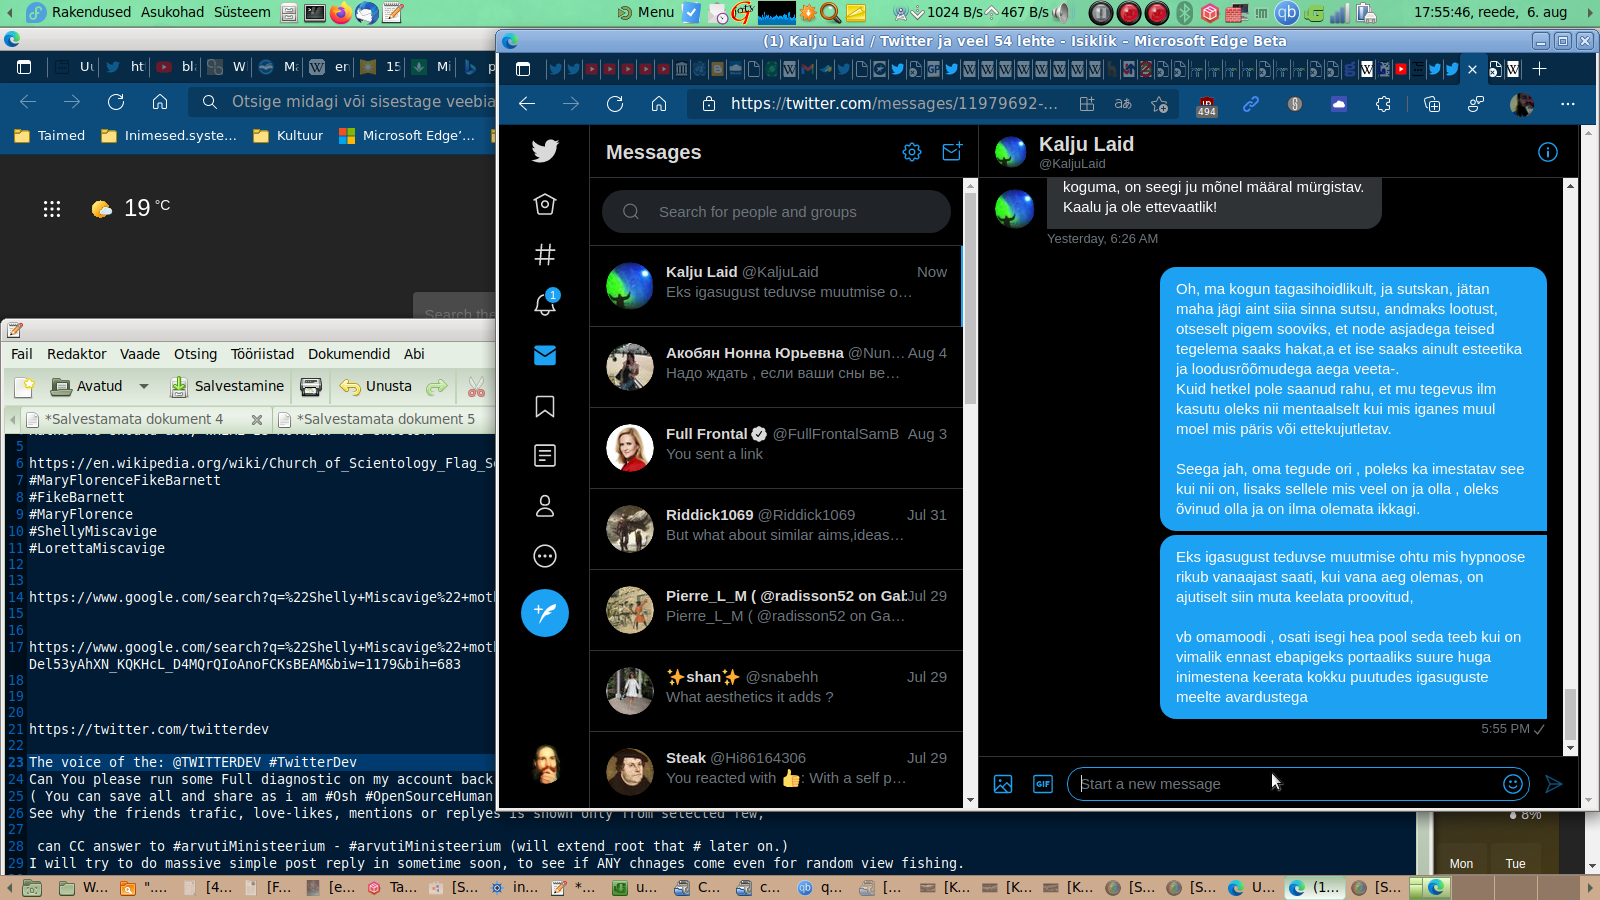Viewport: 1600px width, 900px height.
Task: Open the Tööriistad menu in text editor
Action: click(262, 354)
